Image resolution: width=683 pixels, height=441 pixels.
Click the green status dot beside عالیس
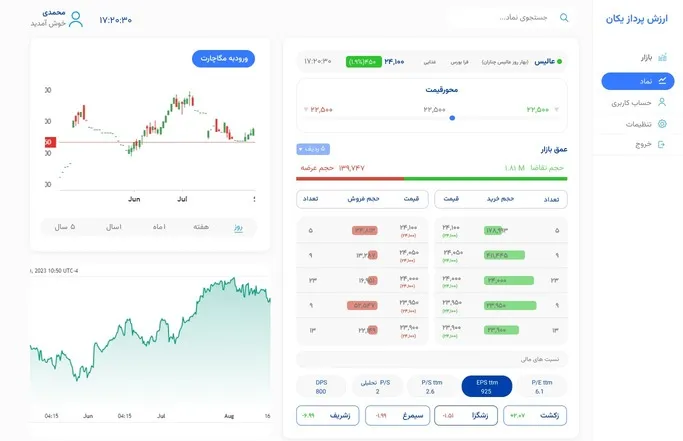tap(559, 62)
